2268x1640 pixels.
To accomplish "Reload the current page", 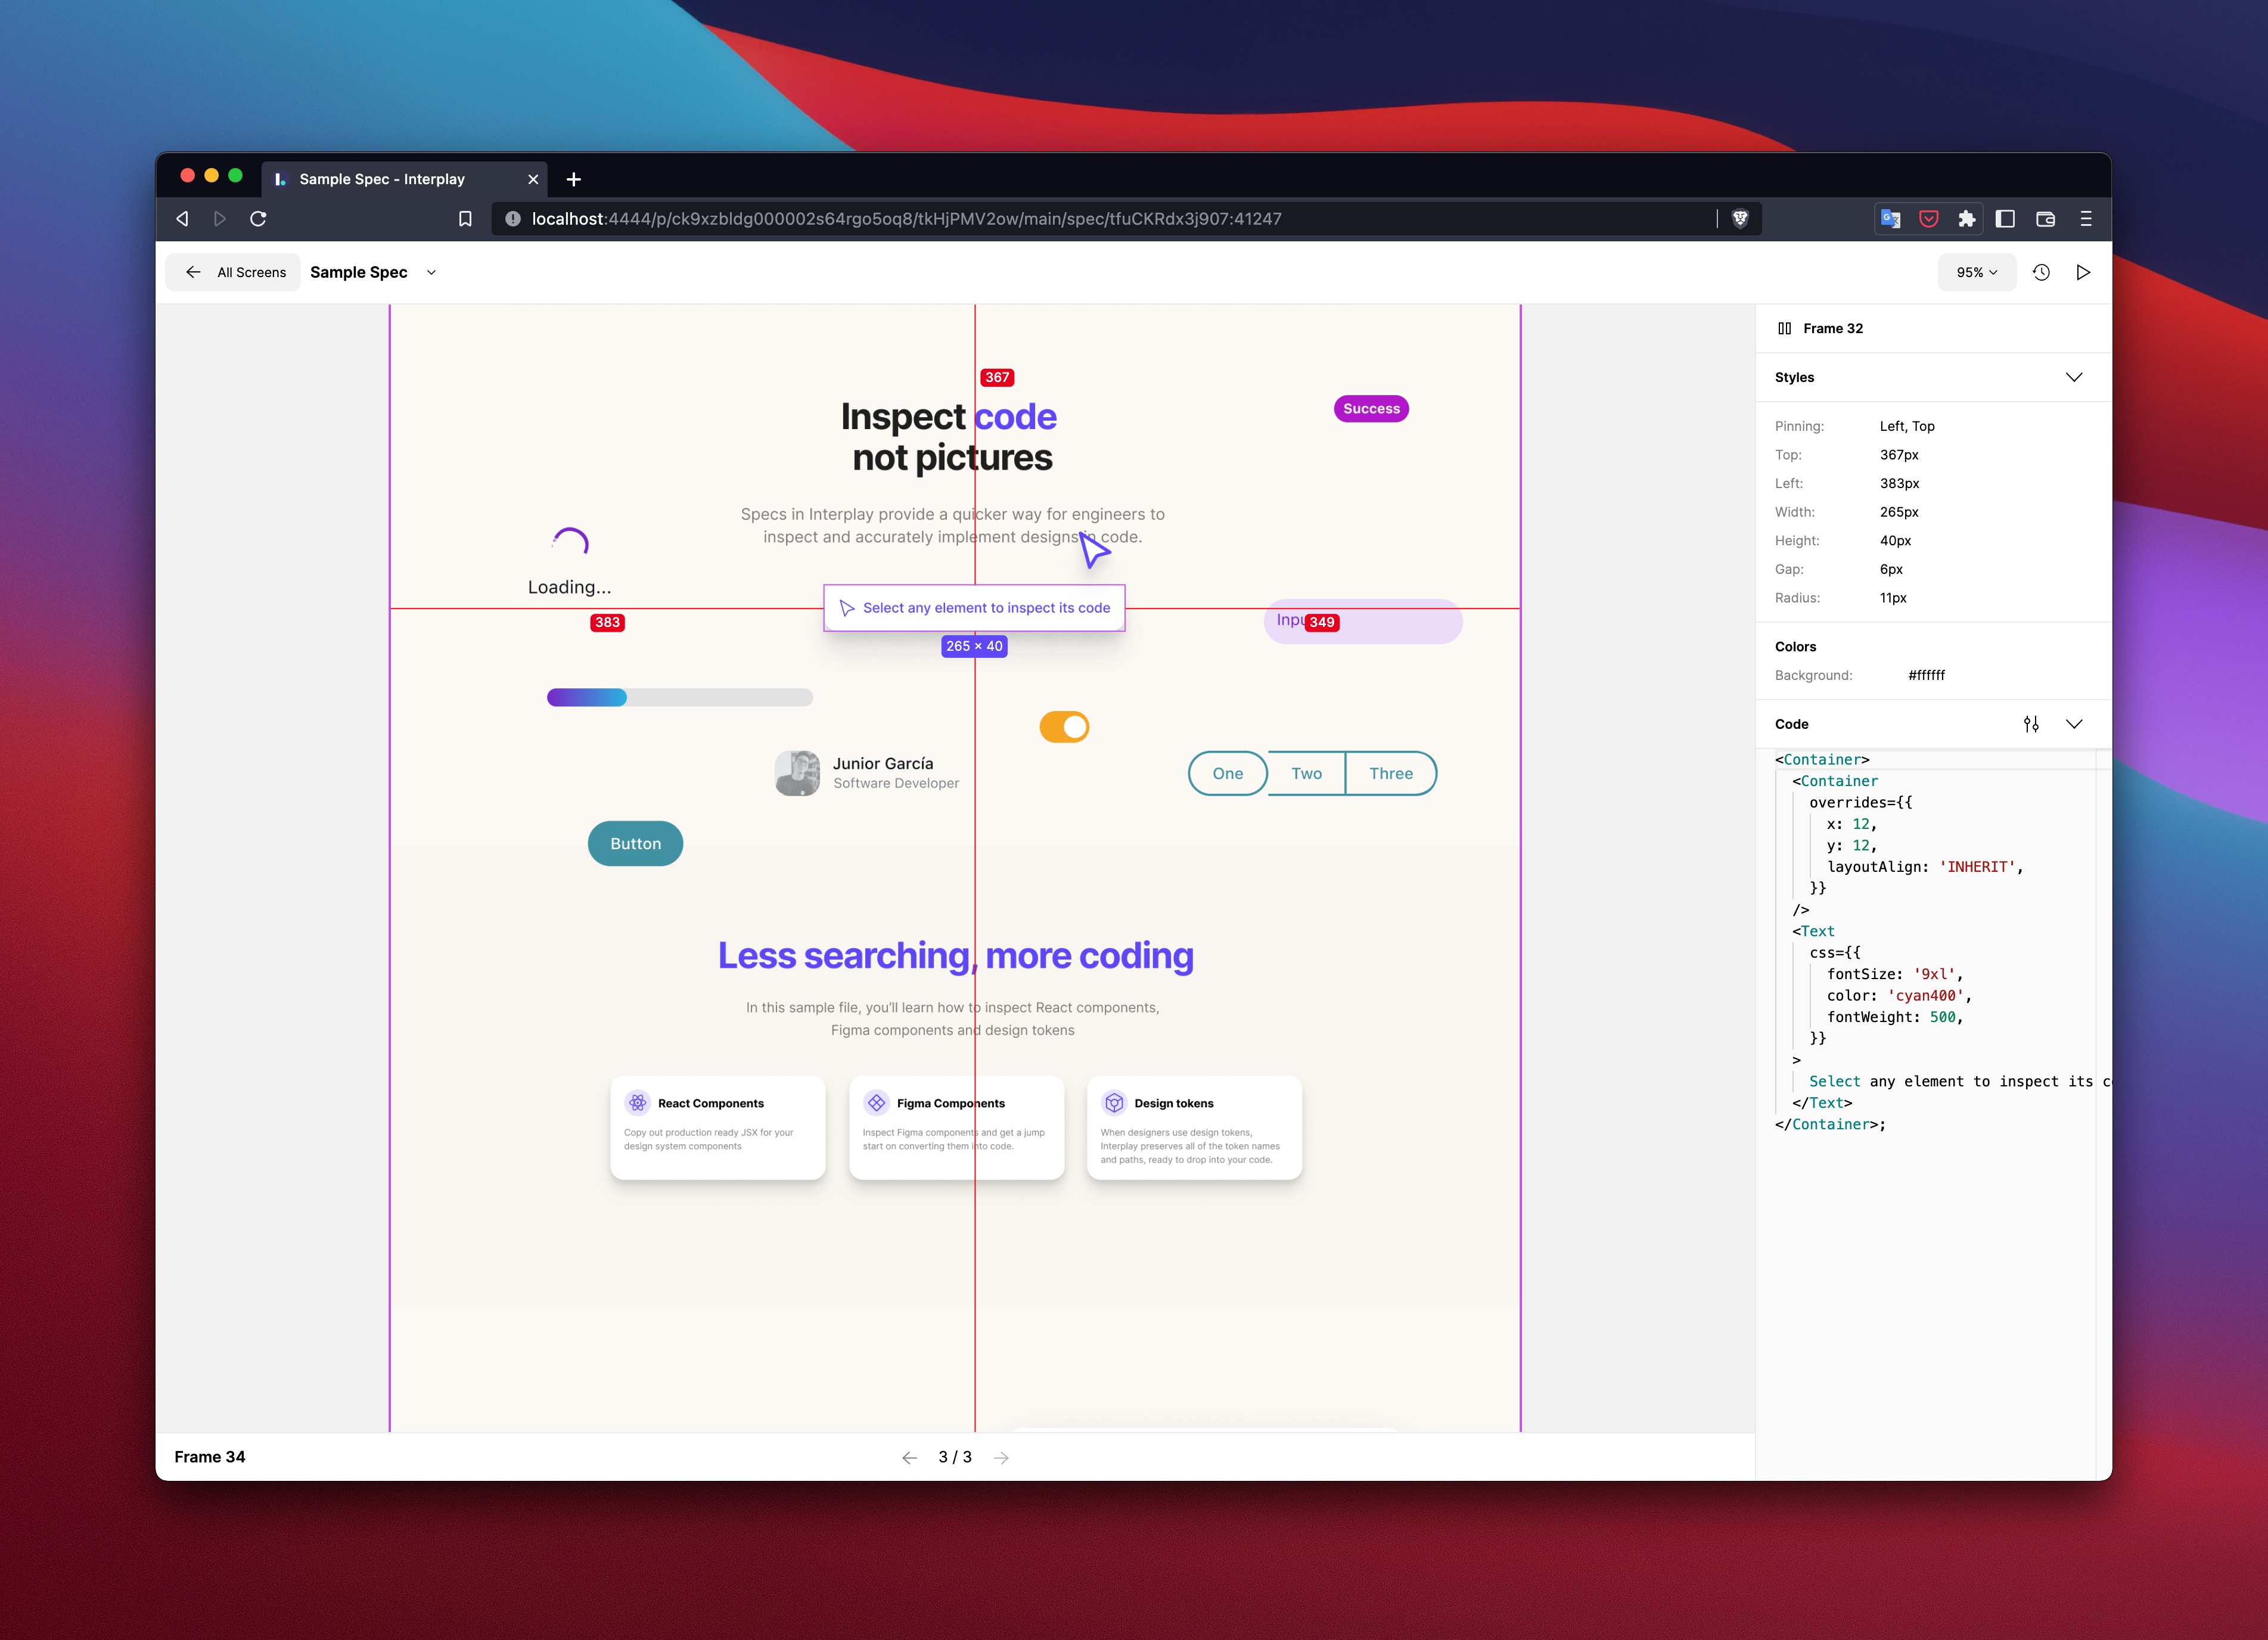I will [258, 219].
